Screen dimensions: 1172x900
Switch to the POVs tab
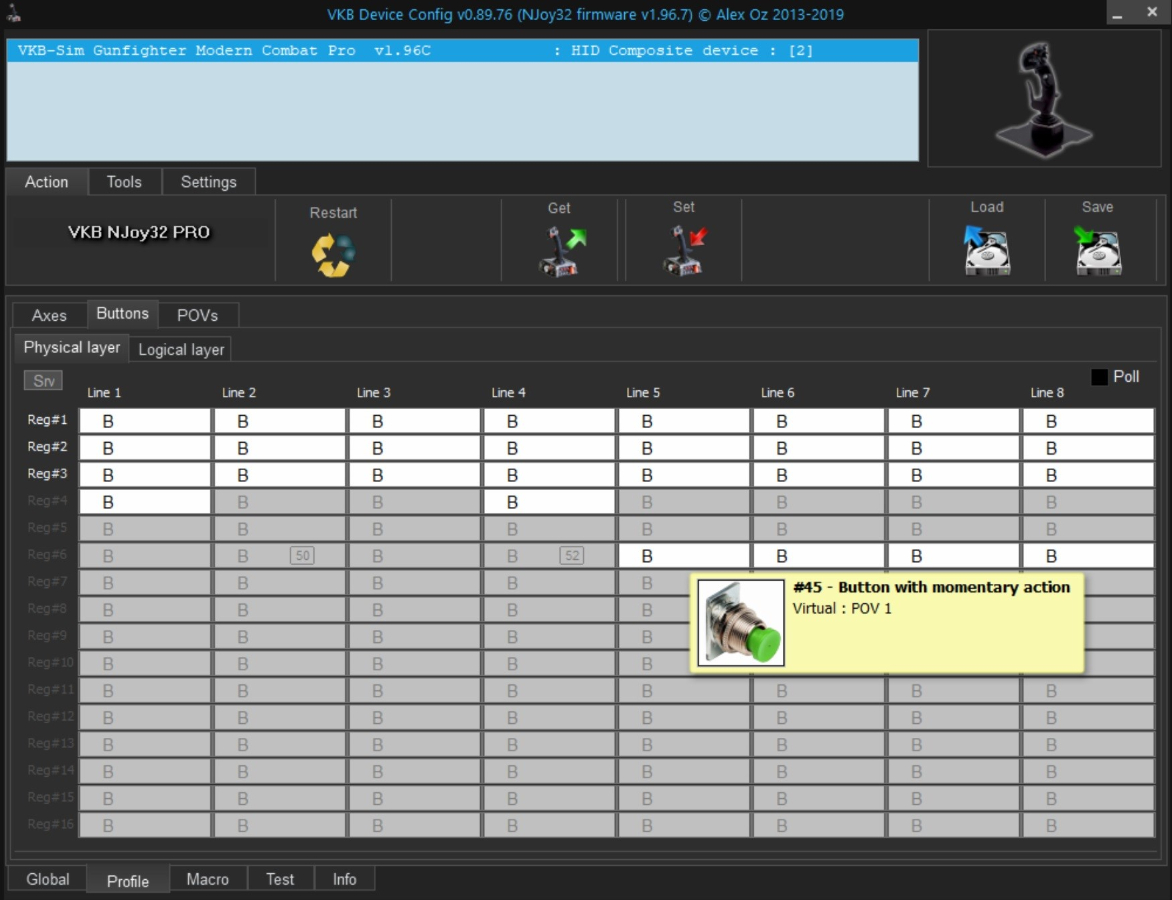197,315
